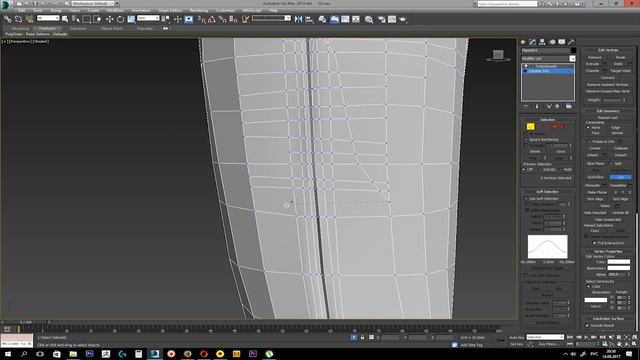Screen dimensions: 640x360
Task: Switch to the Freeform ribbon tab
Action: 47,29
